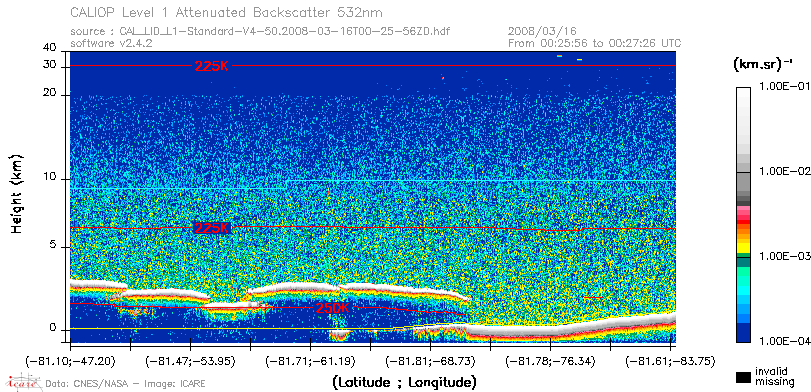Screen dimensions: 811x392
Task: Click the red '250K' isotherm label
Action: pos(333,308)
